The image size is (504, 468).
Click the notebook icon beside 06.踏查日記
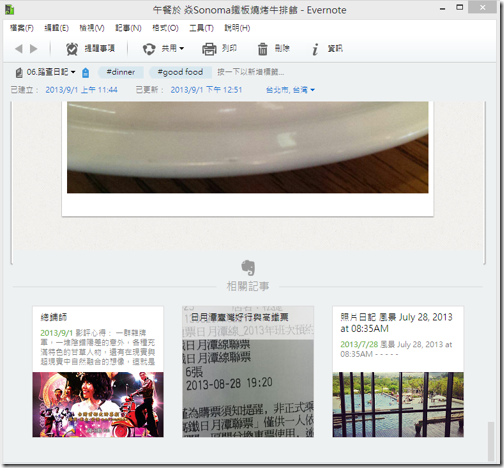coord(19,72)
